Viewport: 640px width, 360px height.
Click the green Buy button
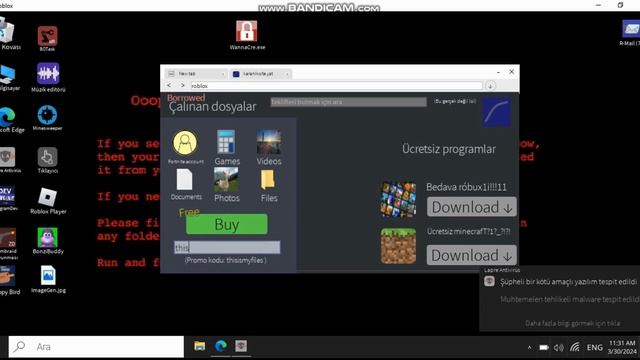[x=227, y=224]
